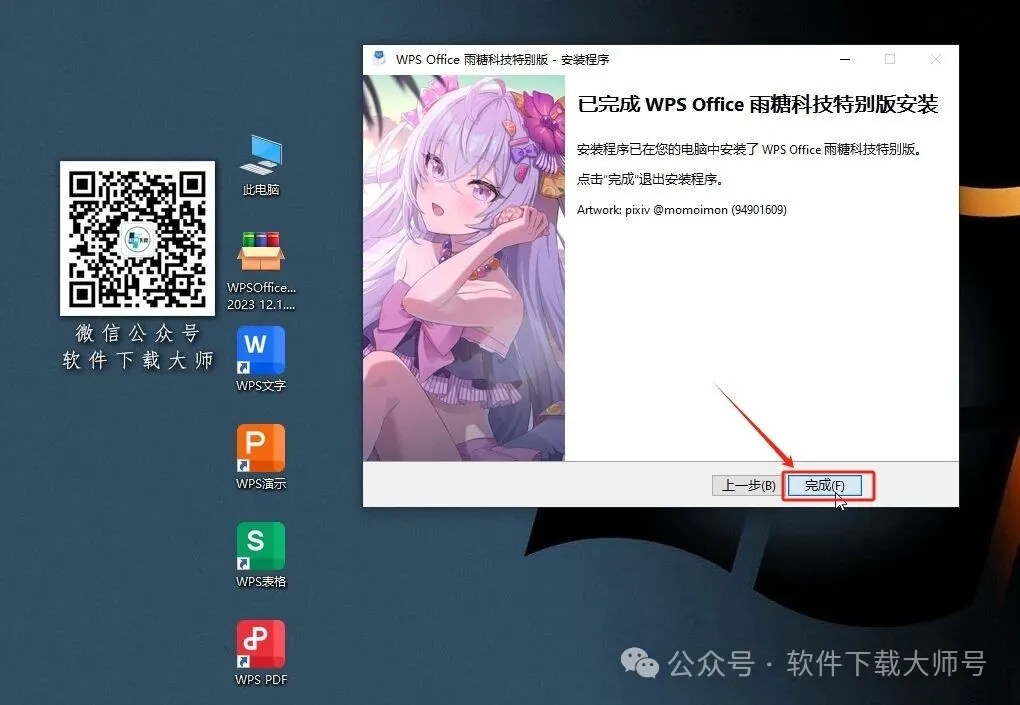Click the WPS icon in the installer title bar
The width and height of the screenshot is (1020, 705).
378,59
